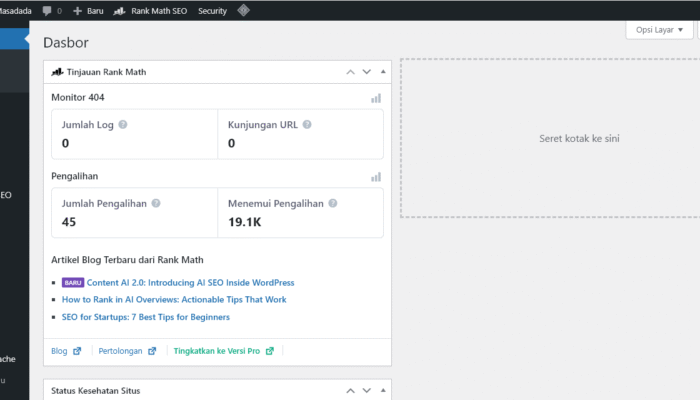This screenshot has height=400, width=700.
Task: Open the Monitor 404 chart icon
Action: click(x=376, y=99)
